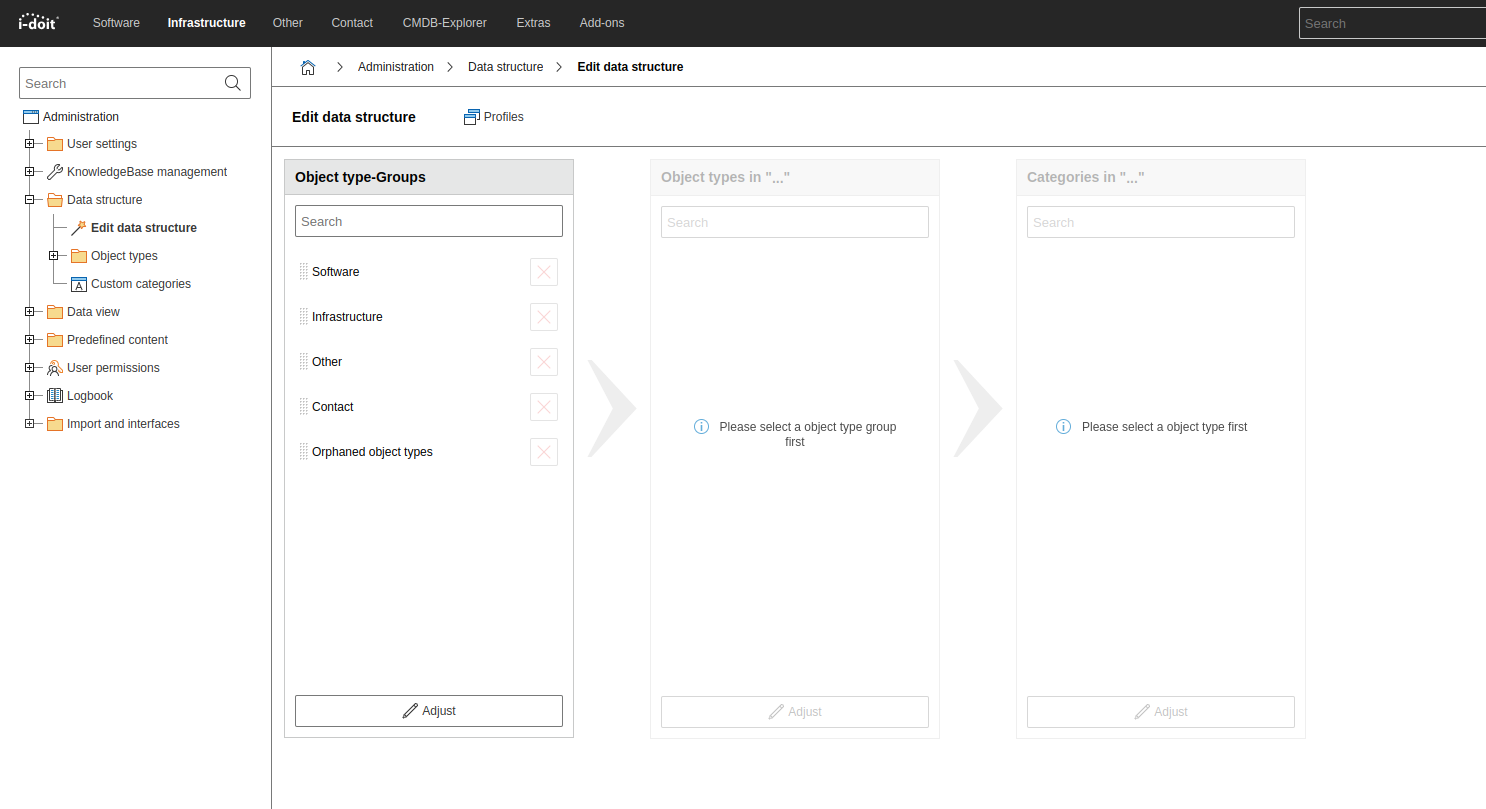Grab the drag handle for Software group
1486x809 pixels.
tap(304, 272)
